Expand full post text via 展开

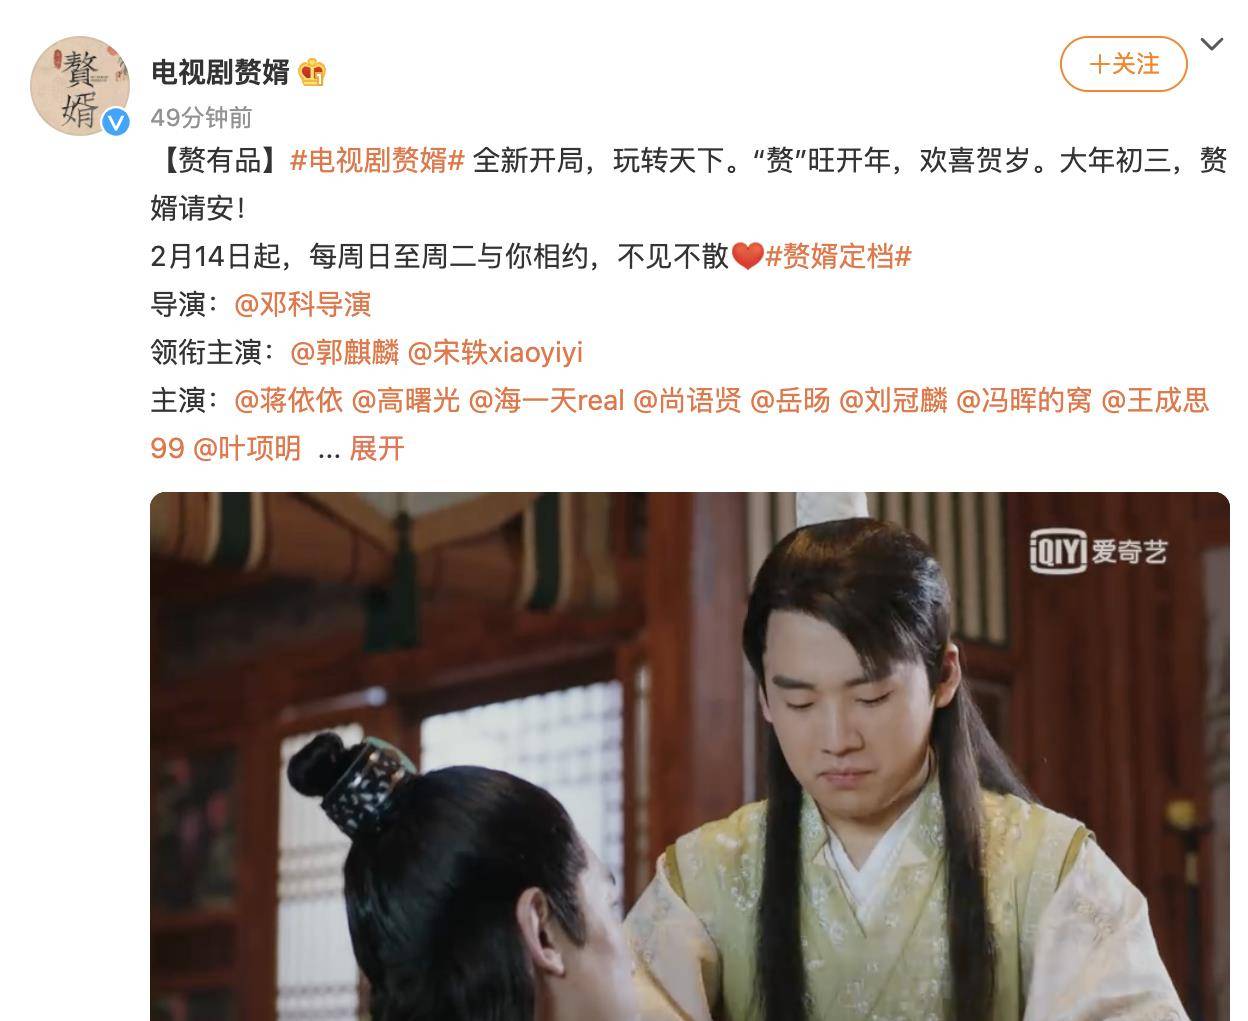376,449
